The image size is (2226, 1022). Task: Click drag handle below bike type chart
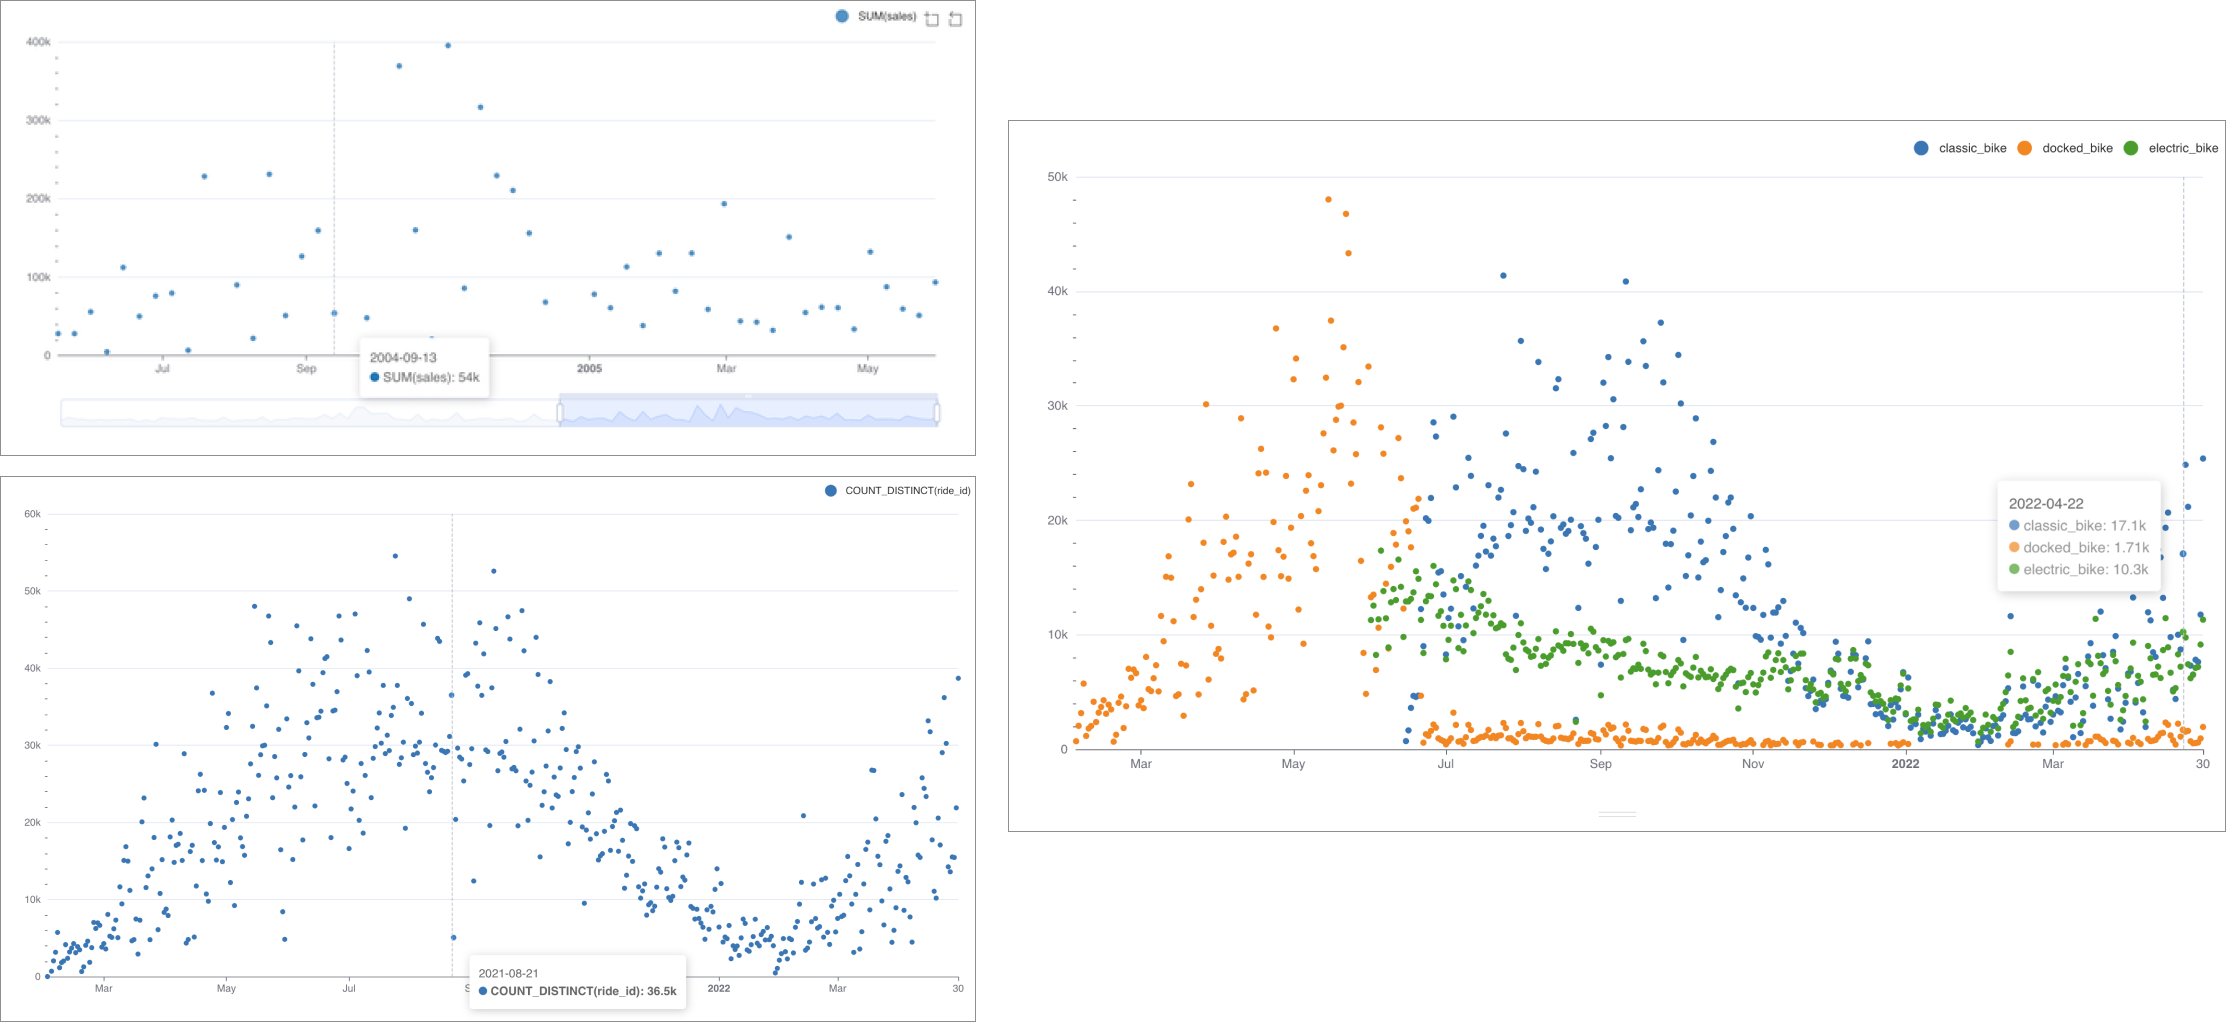pyautogui.click(x=1617, y=815)
